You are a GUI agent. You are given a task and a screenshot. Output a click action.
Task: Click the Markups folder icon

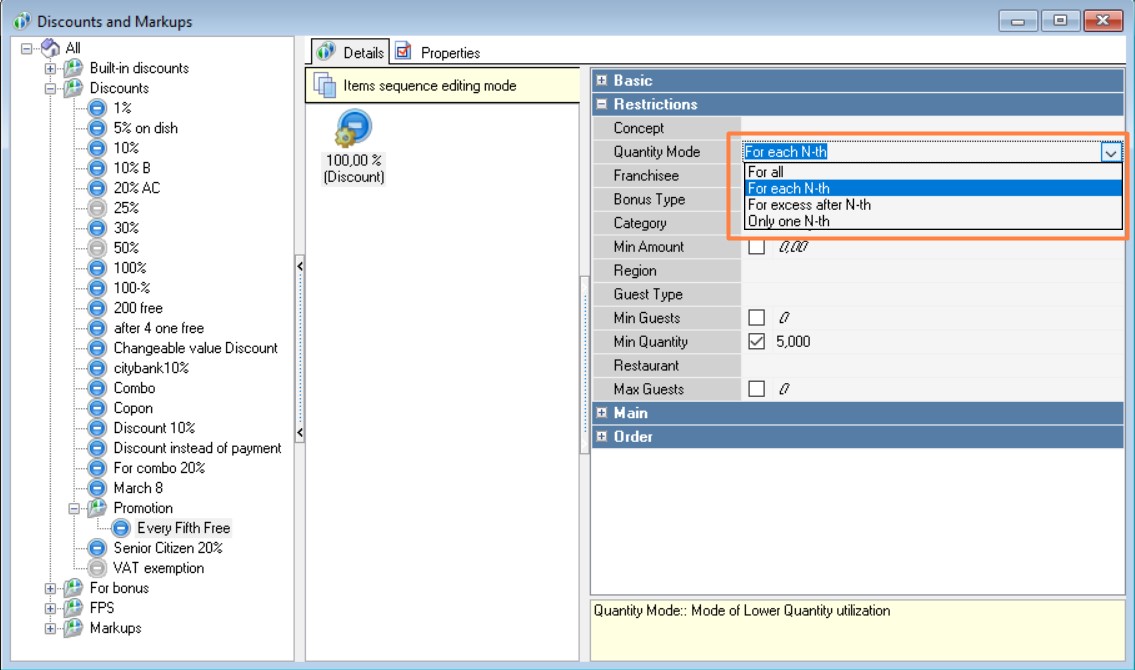coord(73,628)
